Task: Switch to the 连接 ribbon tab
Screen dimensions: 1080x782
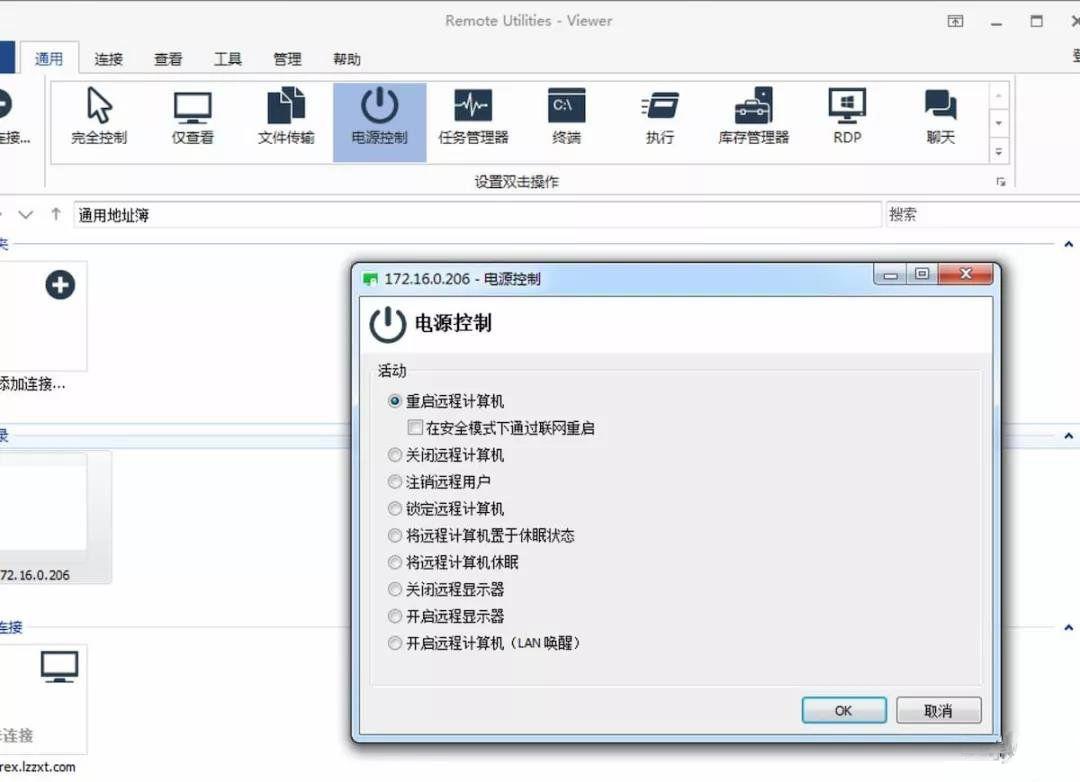Action: [108, 59]
